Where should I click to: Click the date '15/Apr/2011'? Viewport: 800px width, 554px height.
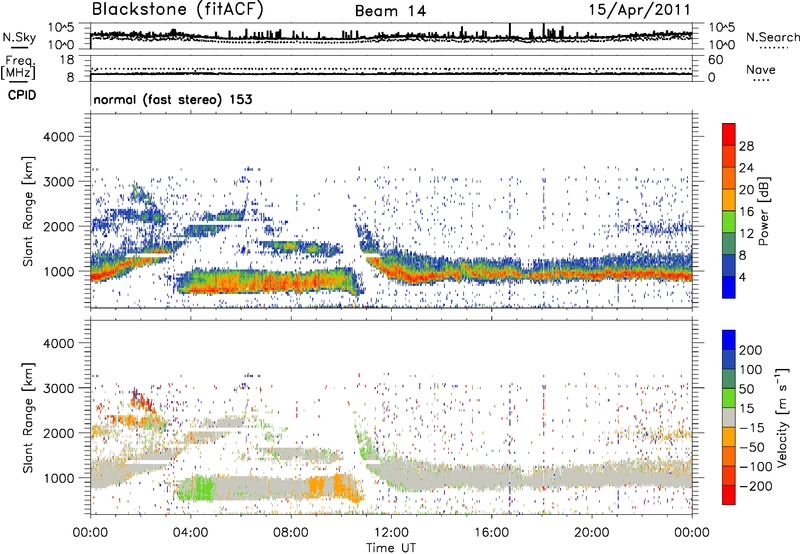(639, 10)
